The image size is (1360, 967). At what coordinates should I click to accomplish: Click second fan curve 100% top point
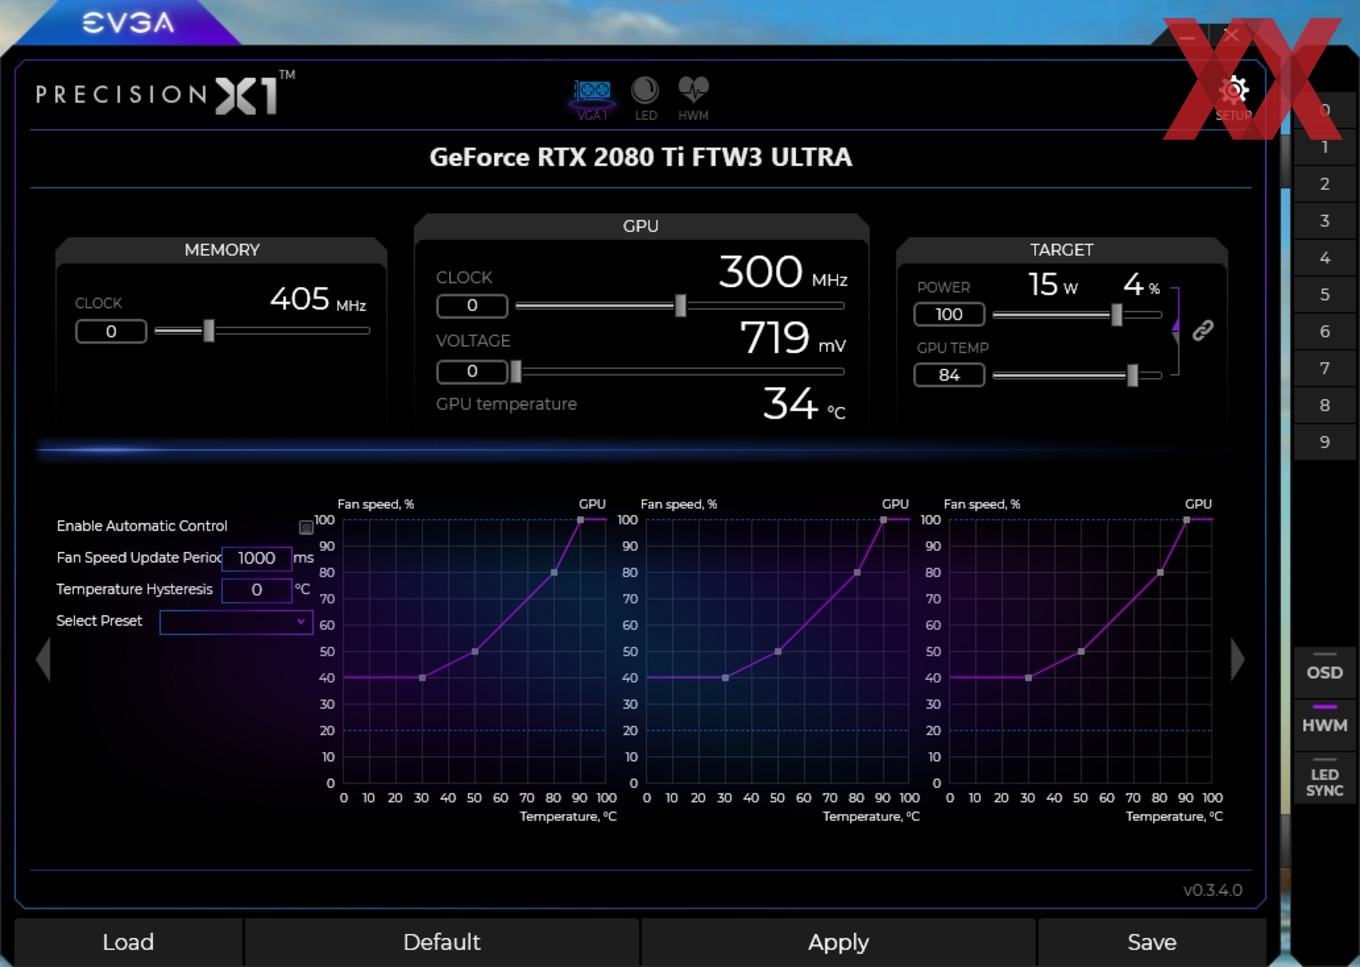click(883, 519)
